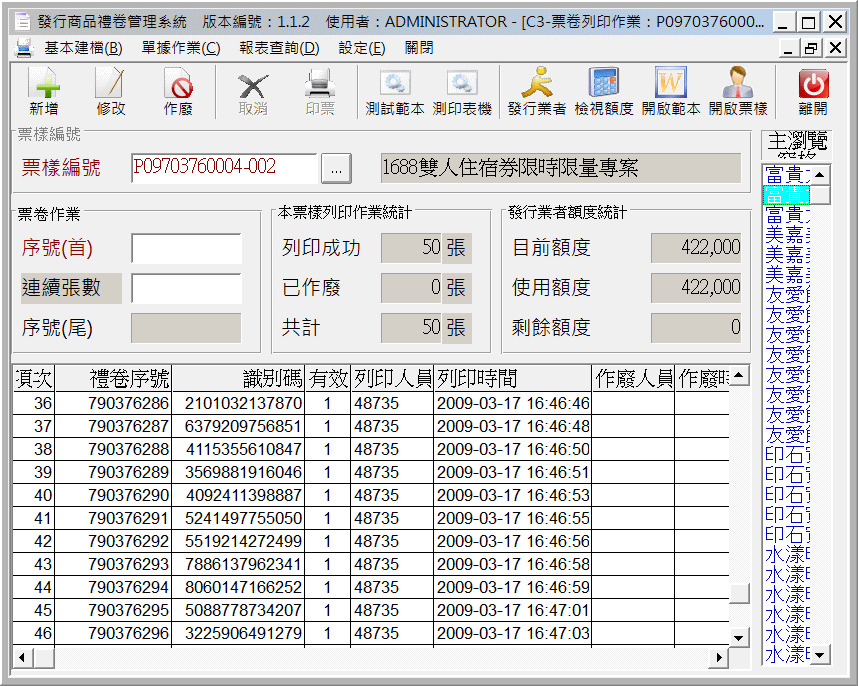This screenshot has height=686, width=858.
Task: Click the 列印人員 column header
Action: point(392,378)
